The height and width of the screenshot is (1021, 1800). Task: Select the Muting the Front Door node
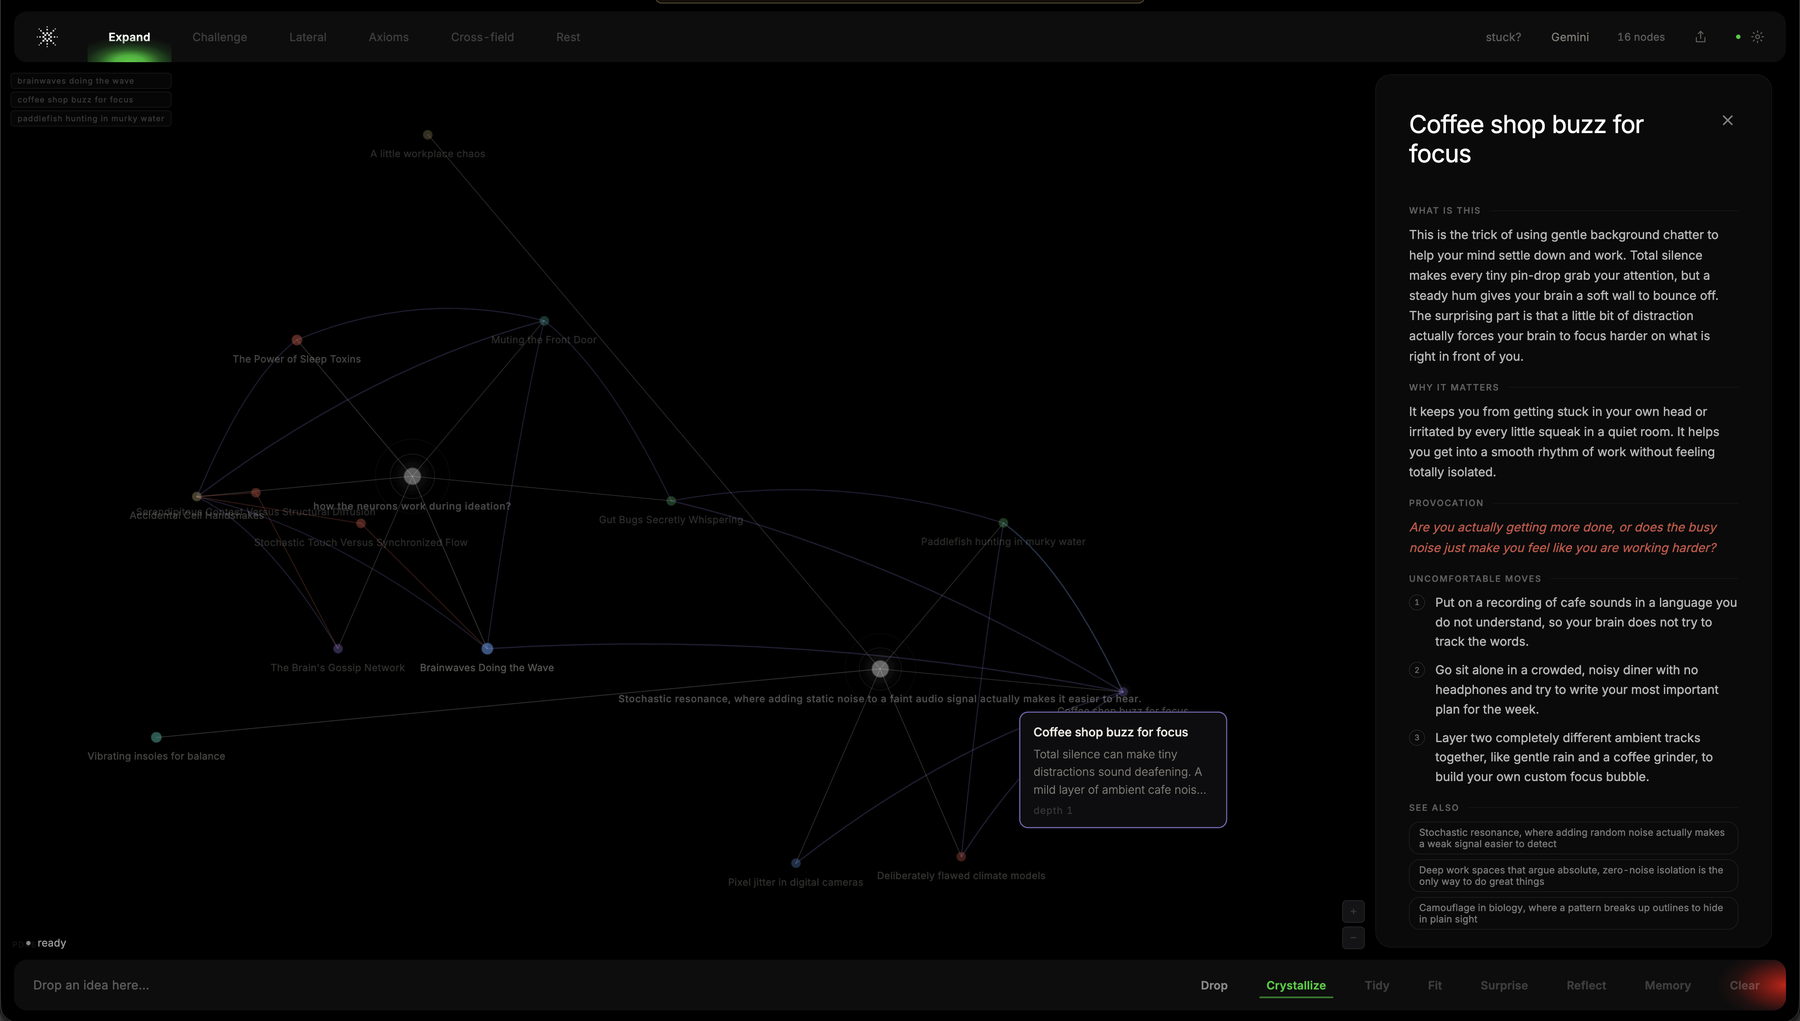(544, 321)
